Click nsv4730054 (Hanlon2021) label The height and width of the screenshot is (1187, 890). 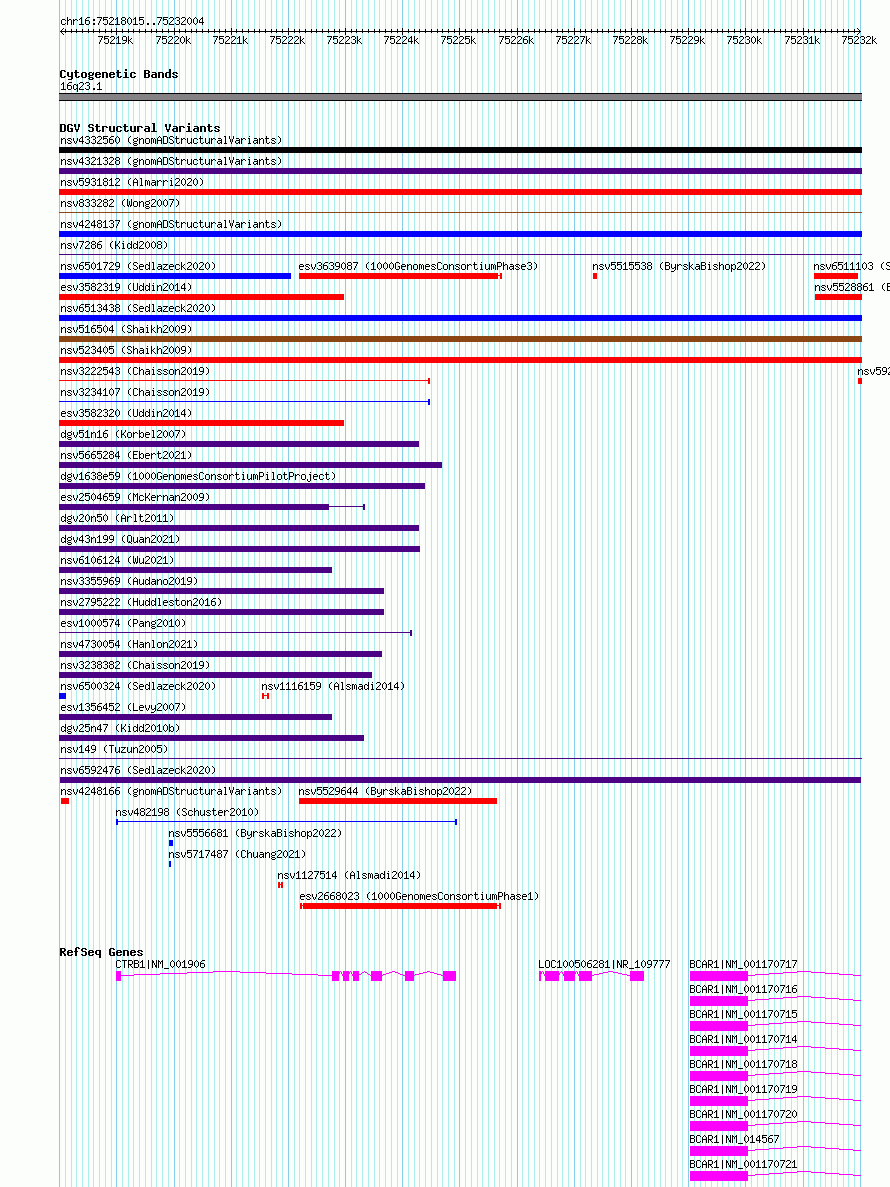pyautogui.click(x=129, y=644)
